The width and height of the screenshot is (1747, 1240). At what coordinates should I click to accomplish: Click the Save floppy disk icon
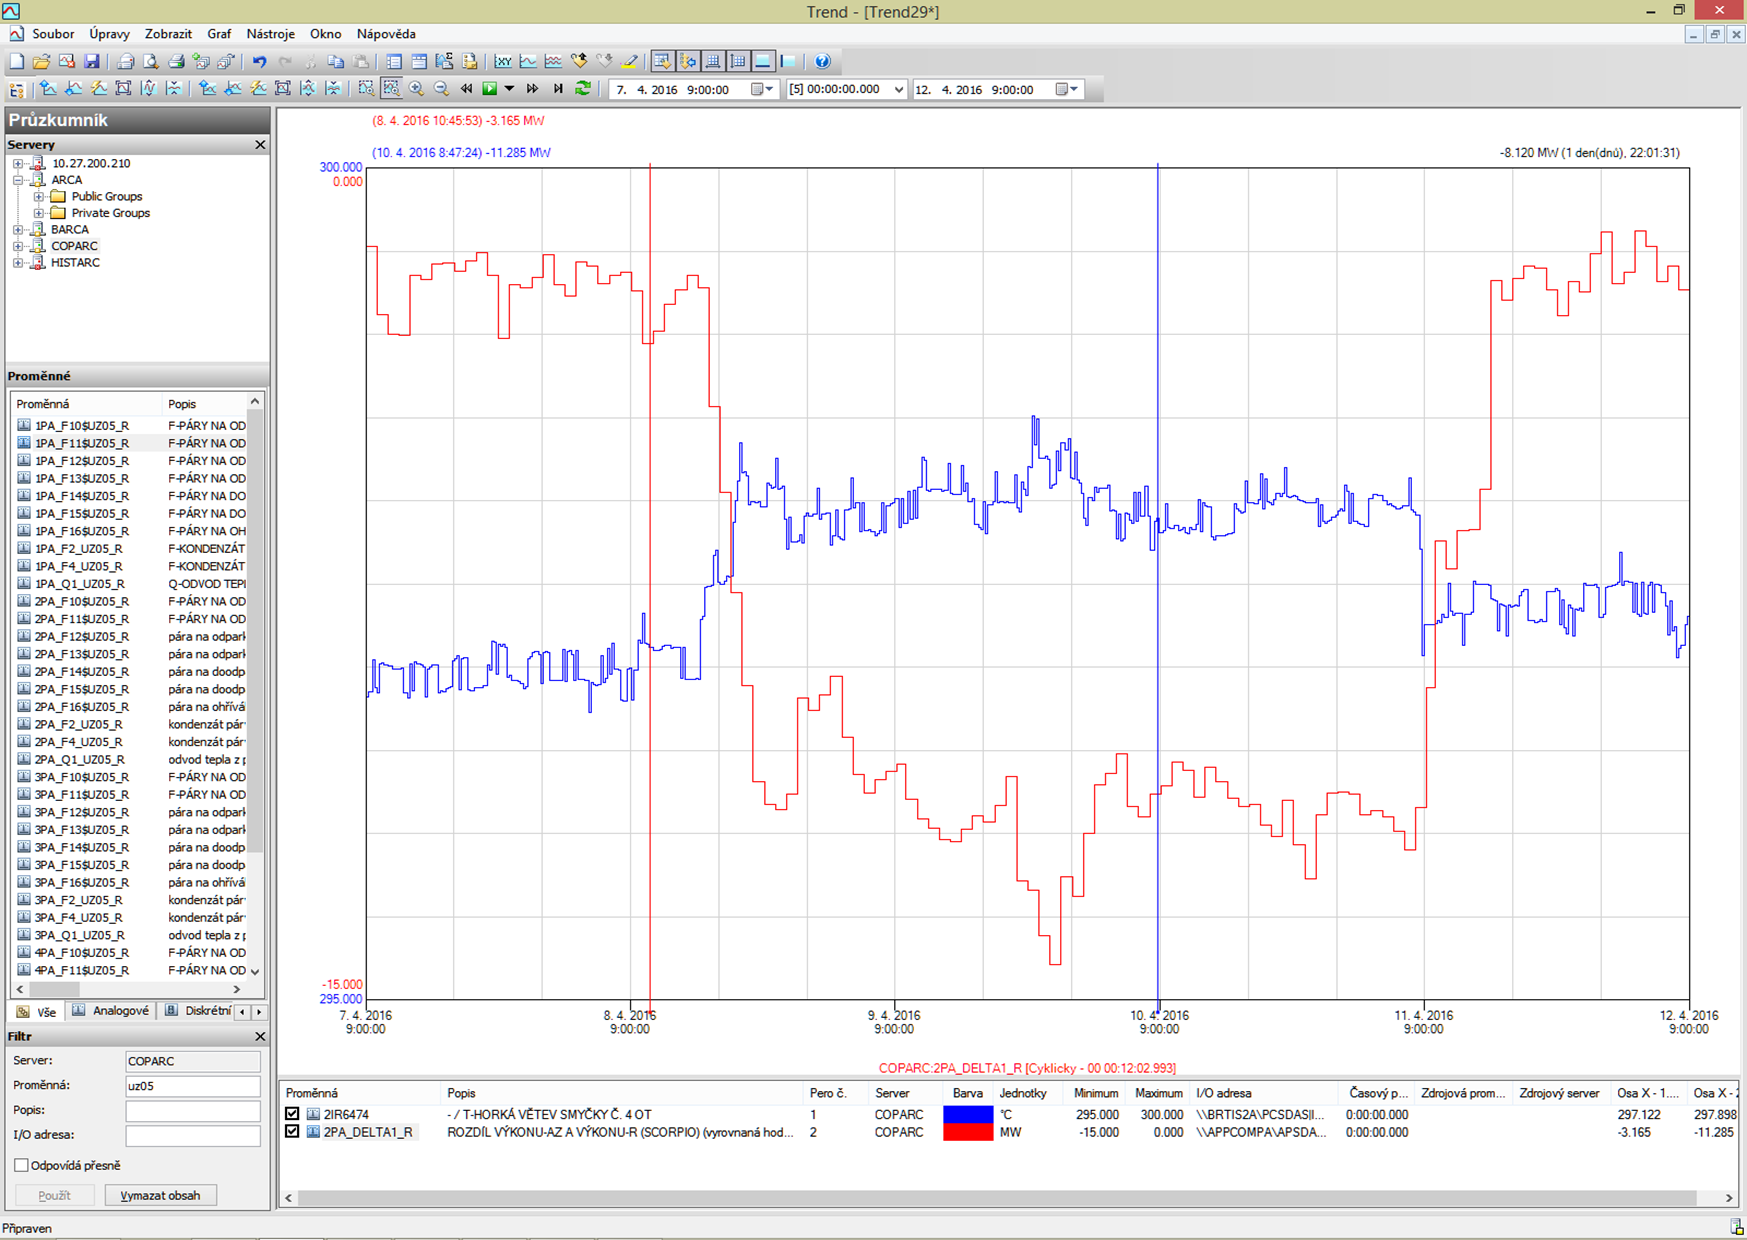(x=91, y=61)
